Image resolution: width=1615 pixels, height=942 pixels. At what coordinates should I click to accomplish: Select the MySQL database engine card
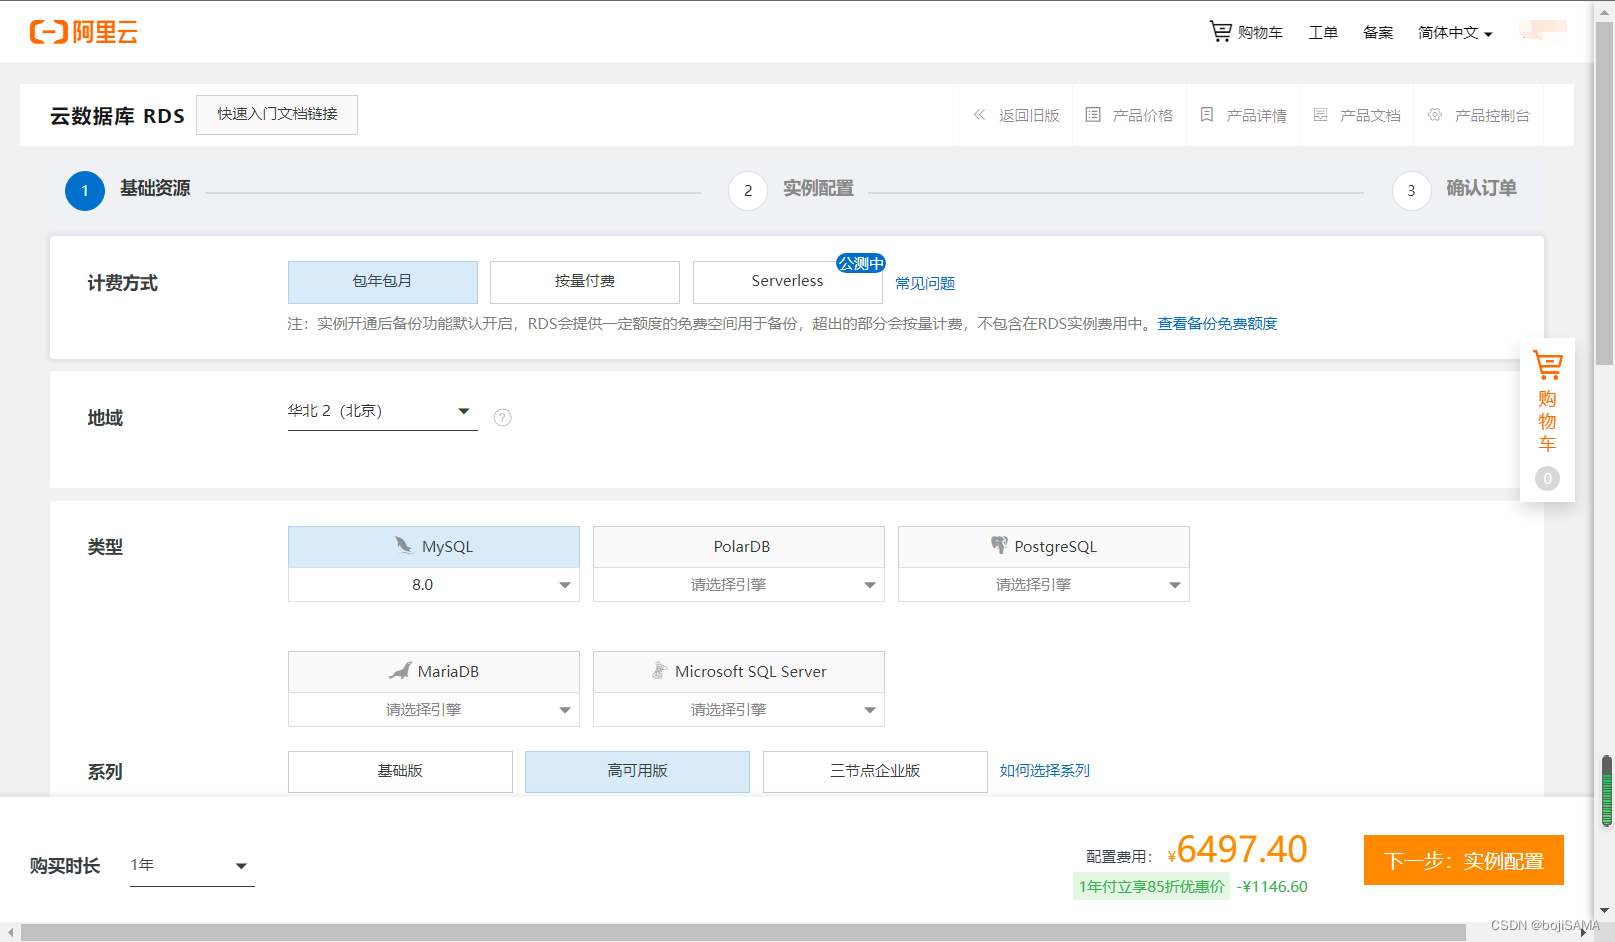pos(433,546)
